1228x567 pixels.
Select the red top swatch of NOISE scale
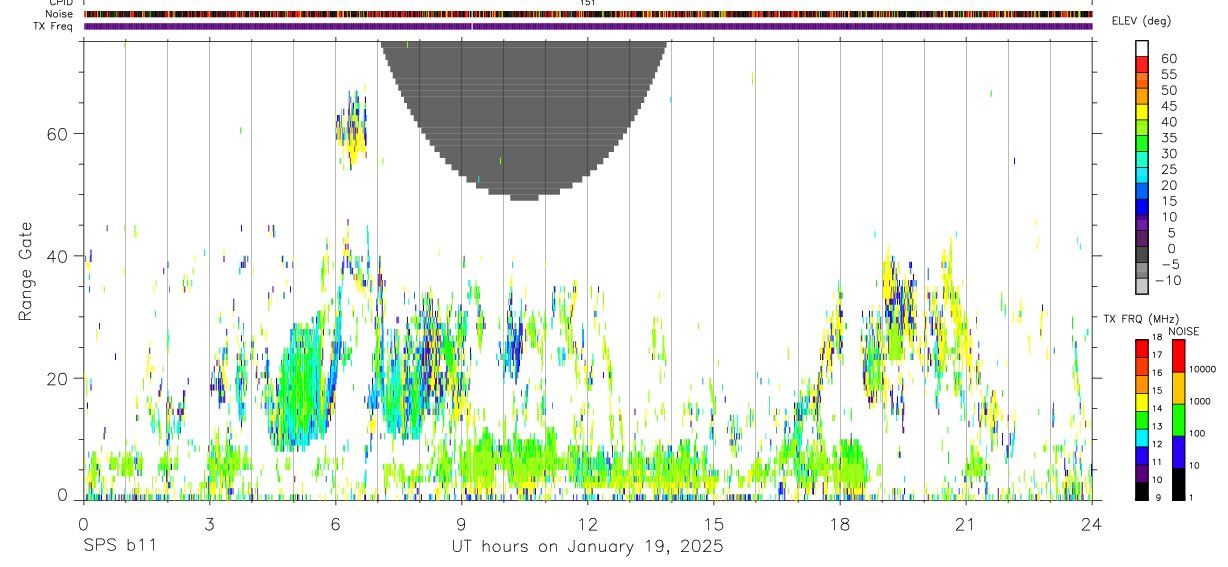click(x=1179, y=356)
